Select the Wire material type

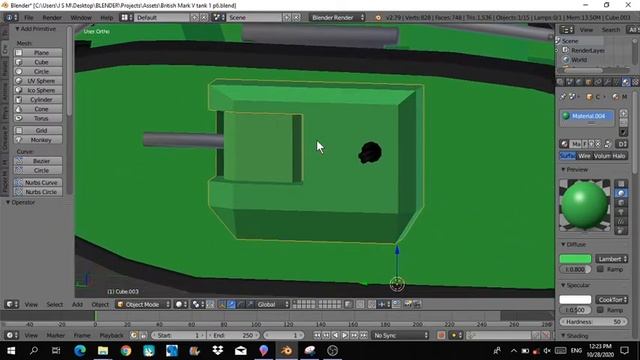coord(584,156)
